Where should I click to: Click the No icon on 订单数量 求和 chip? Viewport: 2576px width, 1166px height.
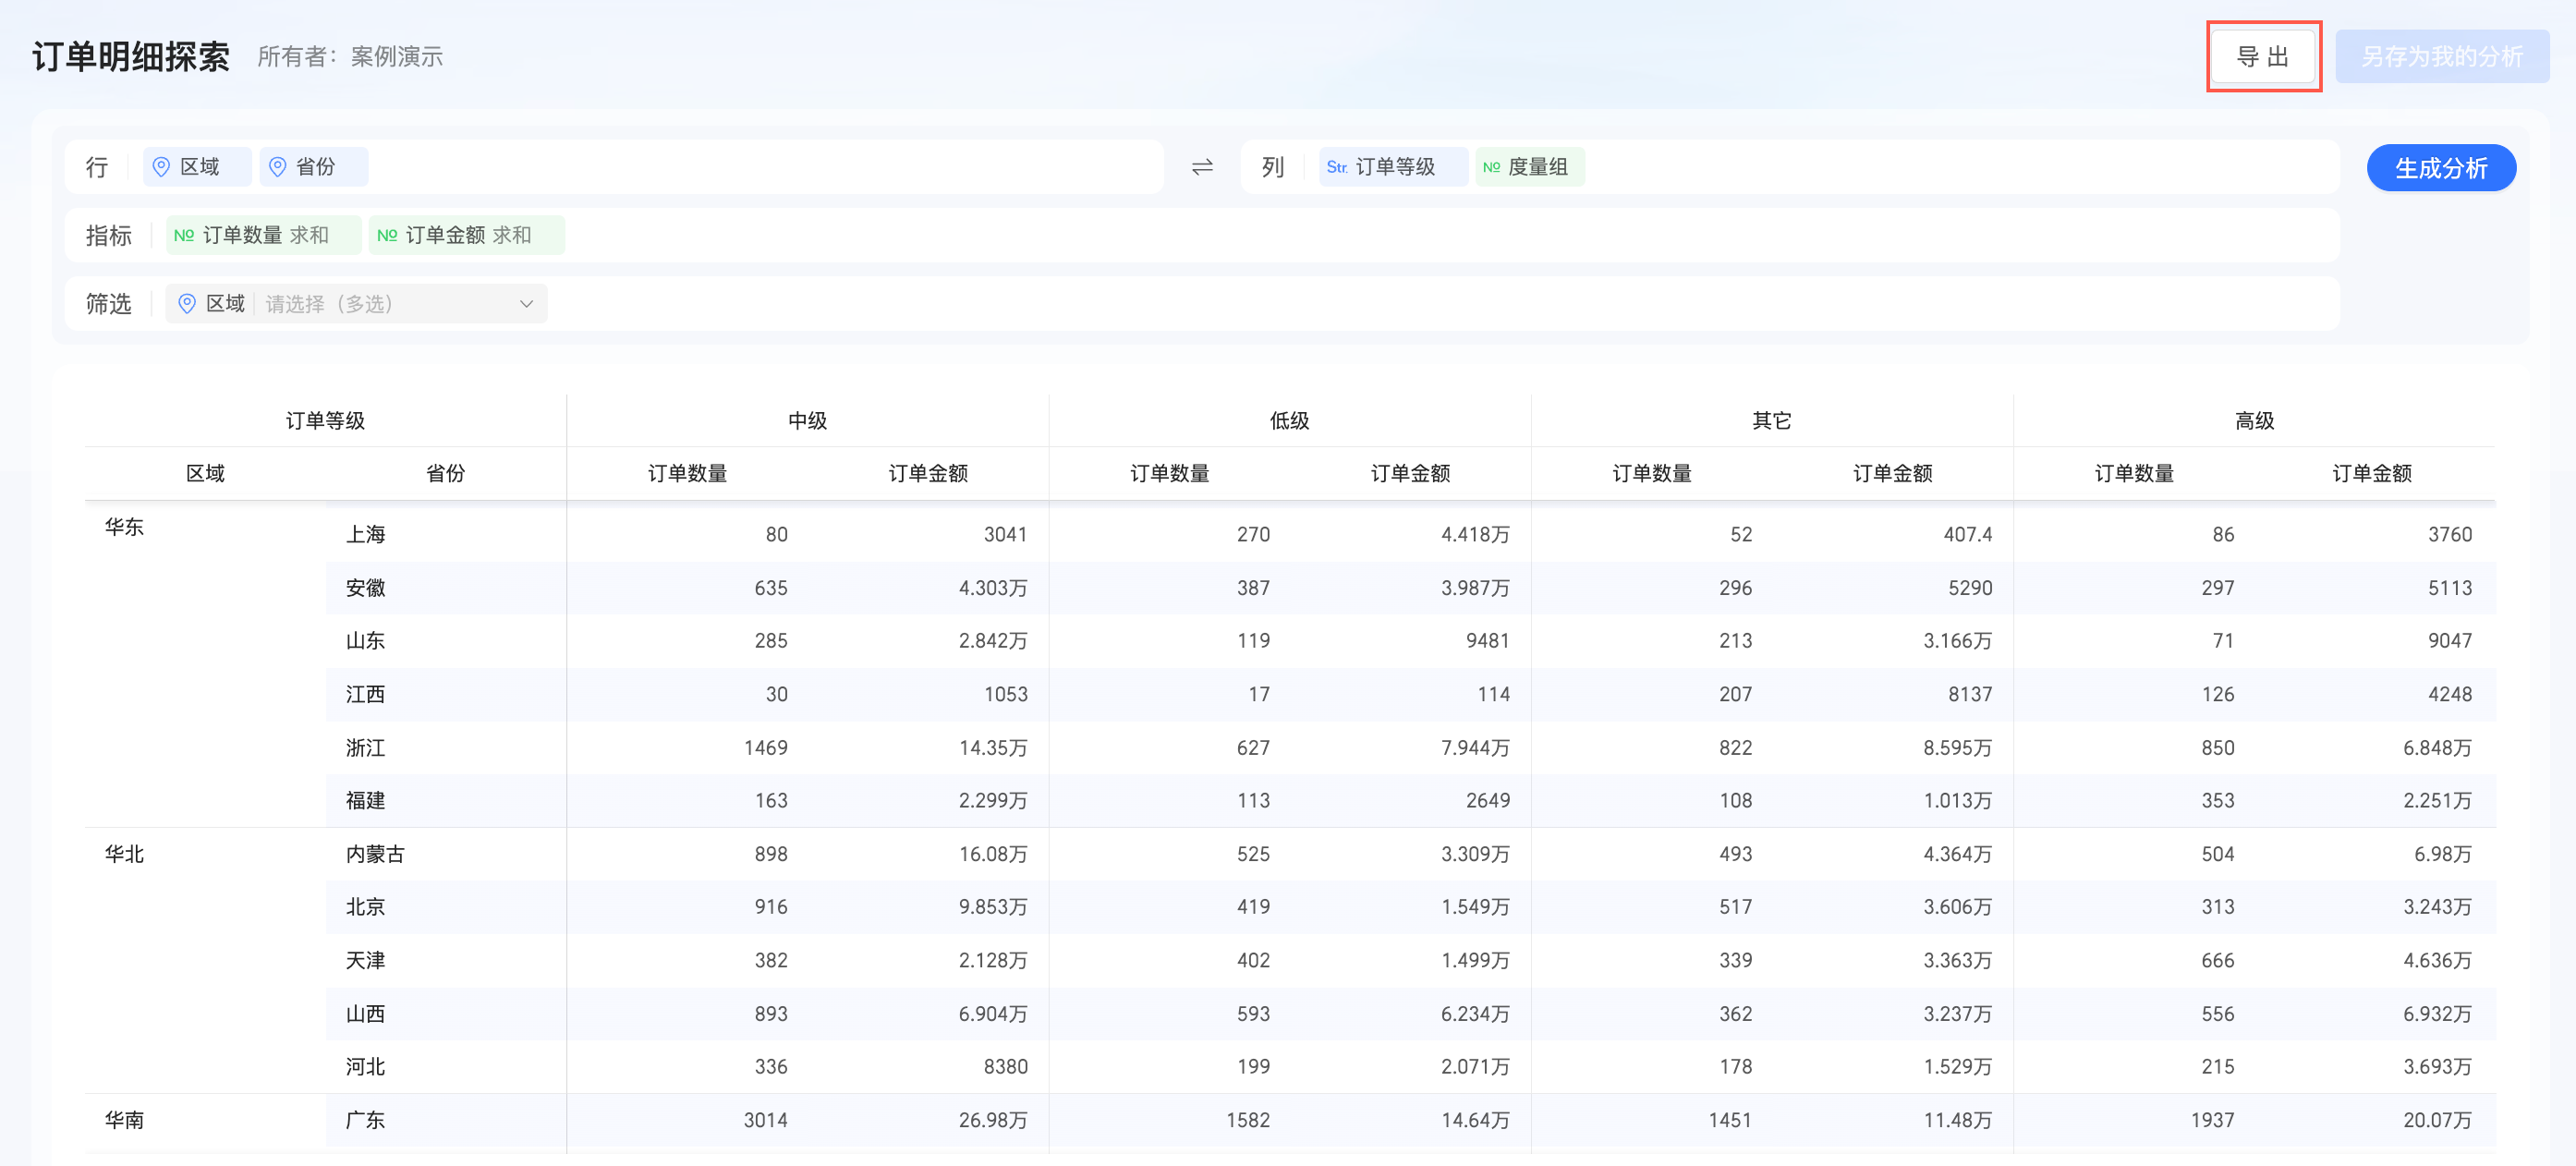184,235
